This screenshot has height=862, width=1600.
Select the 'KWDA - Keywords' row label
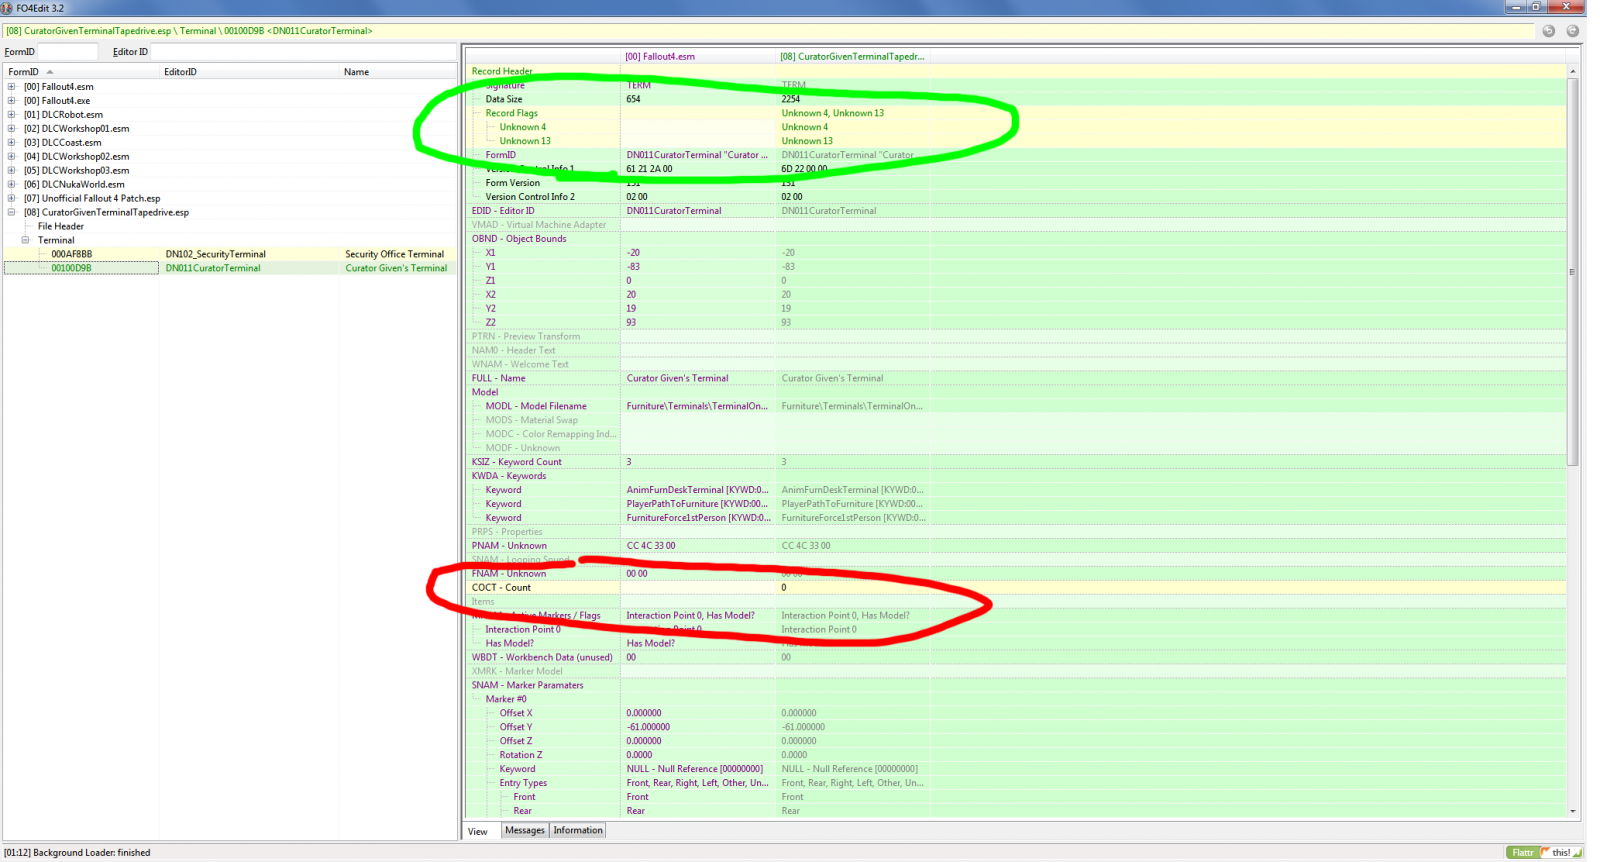coord(509,477)
